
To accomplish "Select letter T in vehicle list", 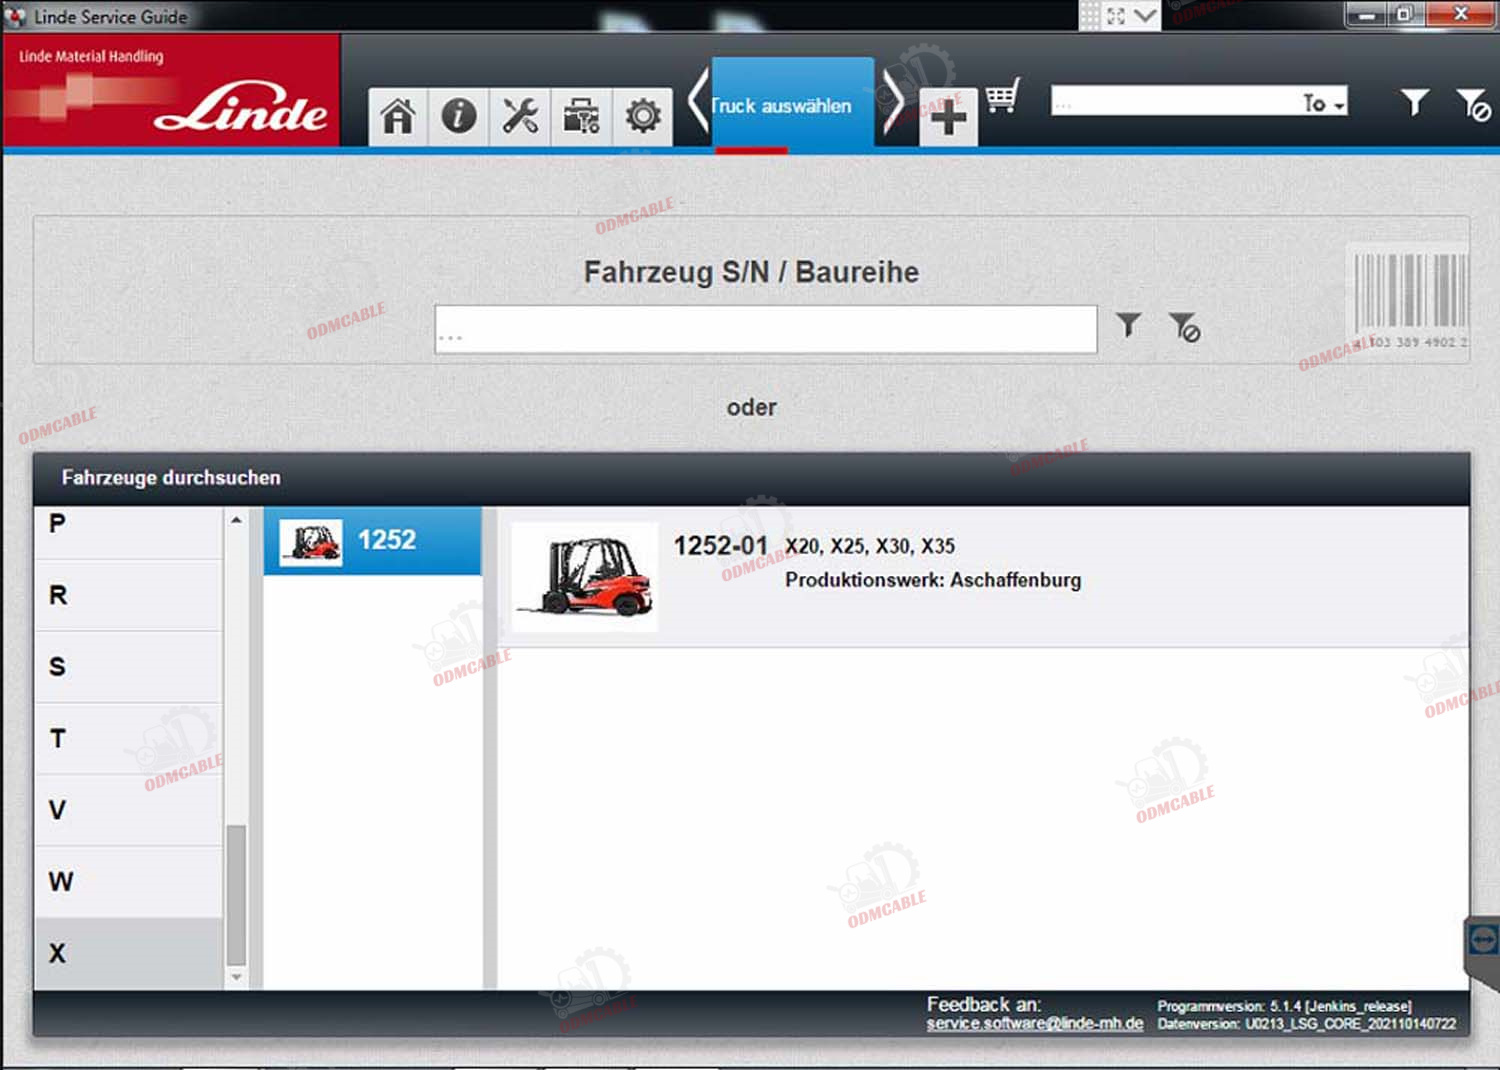I will click(x=128, y=739).
